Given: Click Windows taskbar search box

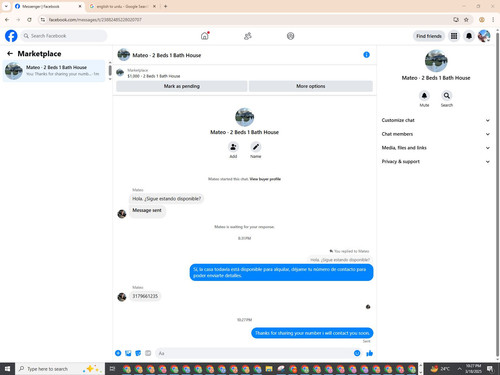Looking at the screenshot, I should [x=60, y=369].
